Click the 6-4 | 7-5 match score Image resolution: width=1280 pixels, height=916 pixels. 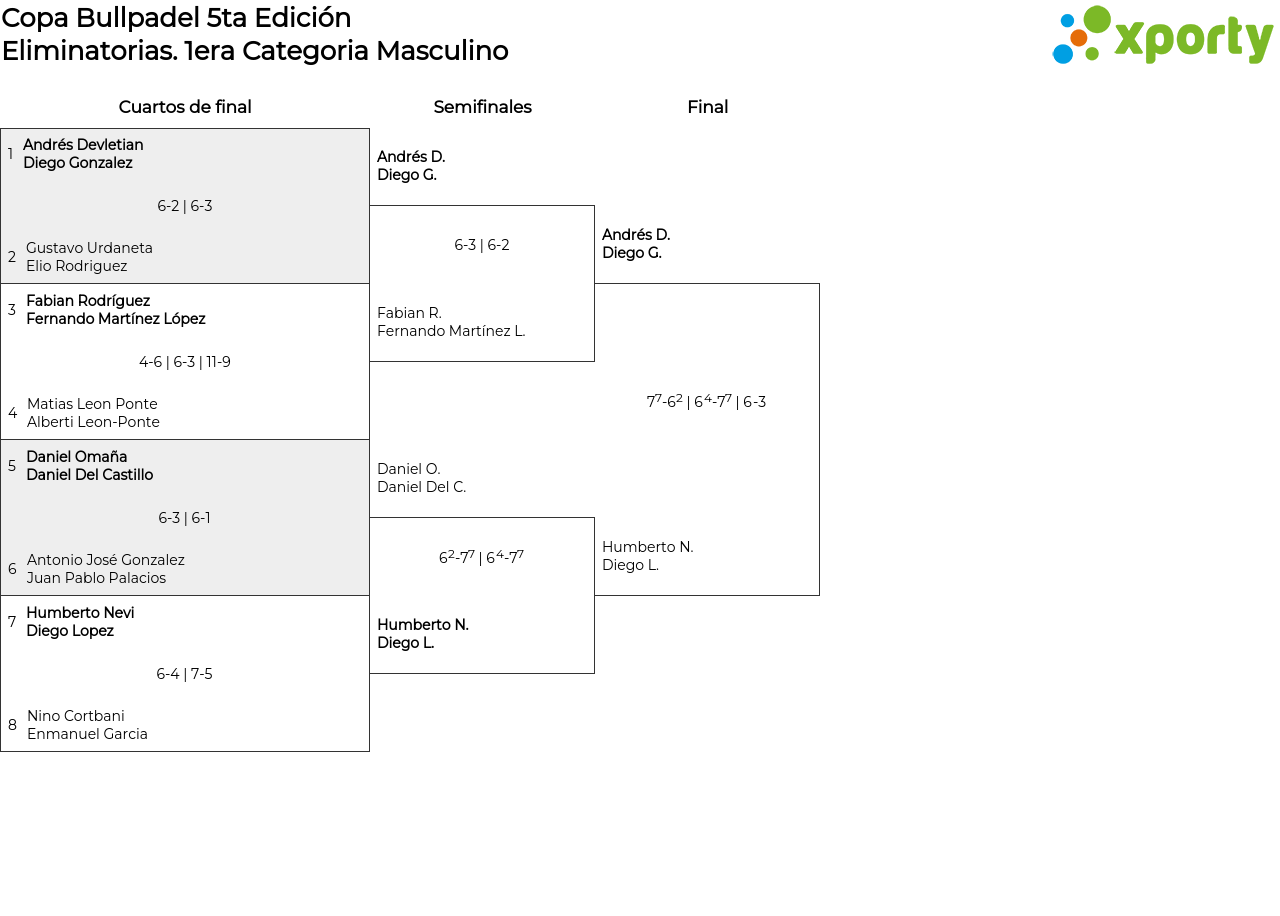[185, 674]
